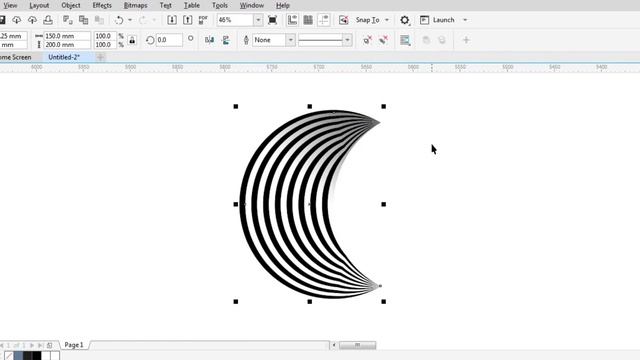Click the Undo arrow icon

119,20
